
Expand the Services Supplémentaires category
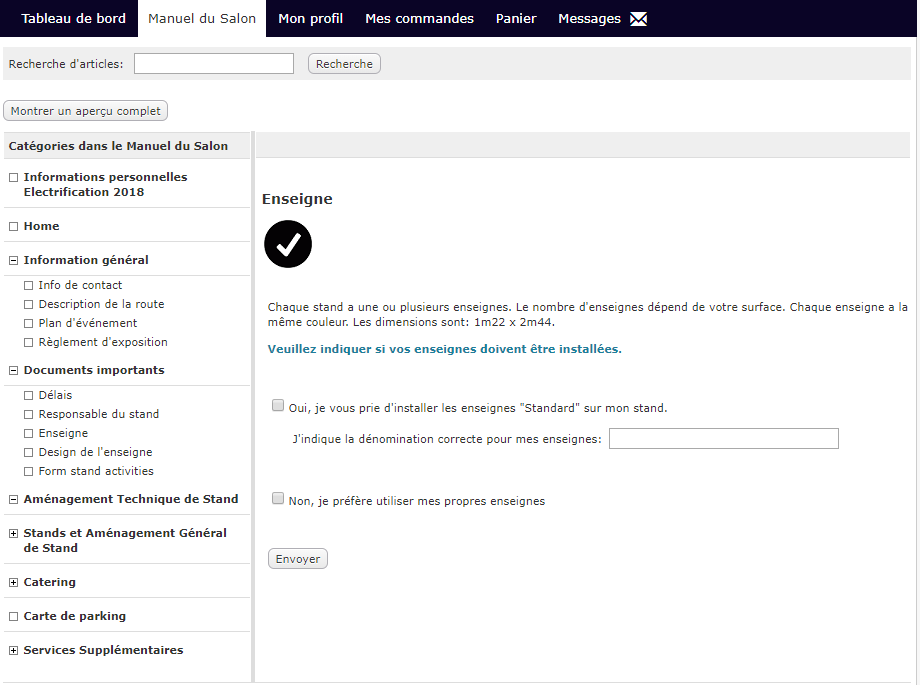pos(13,650)
